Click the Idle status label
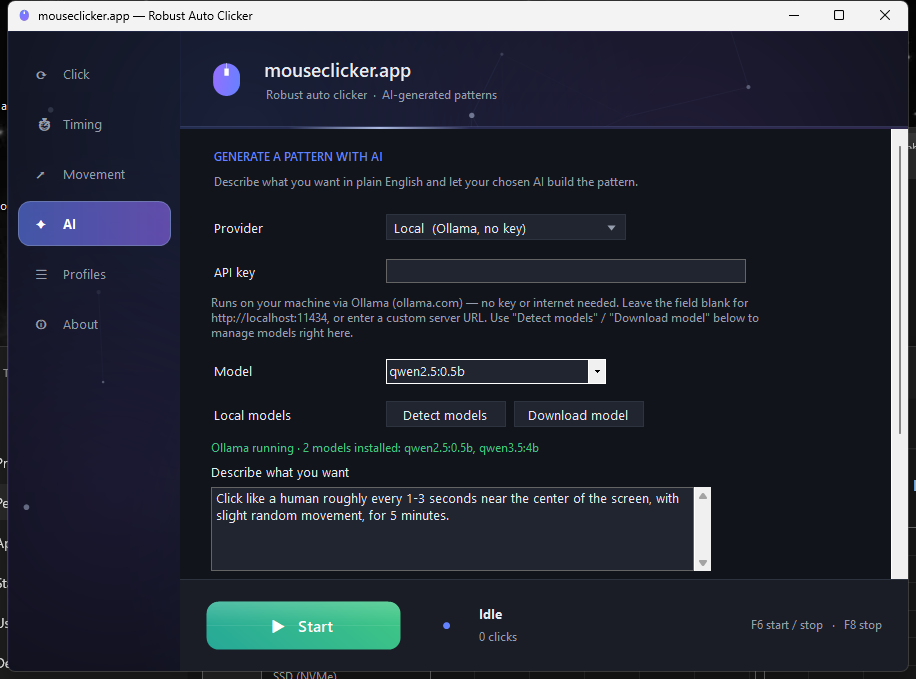The height and width of the screenshot is (679, 916). 490,614
